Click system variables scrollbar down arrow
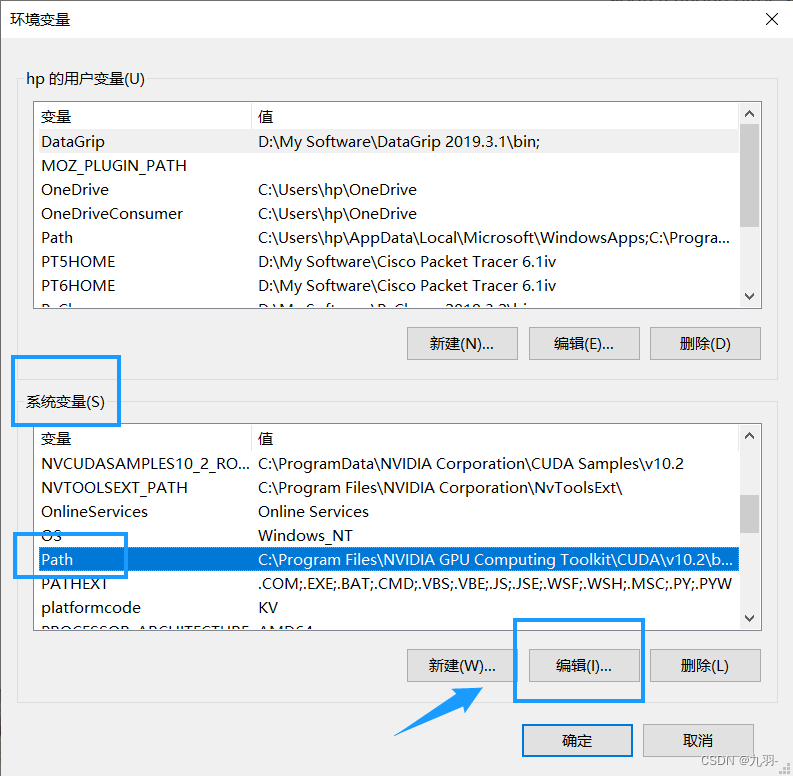This screenshot has width=793, height=776. coord(750,618)
